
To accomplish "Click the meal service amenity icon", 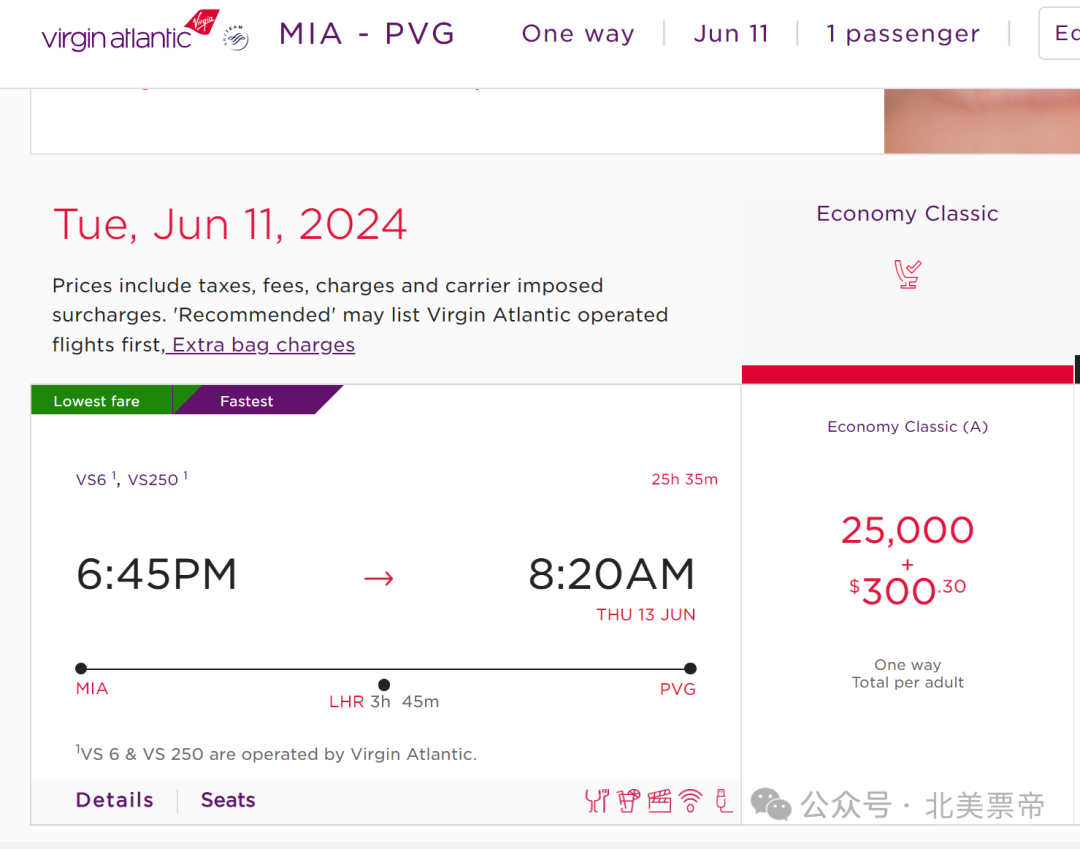I will point(596,801).
